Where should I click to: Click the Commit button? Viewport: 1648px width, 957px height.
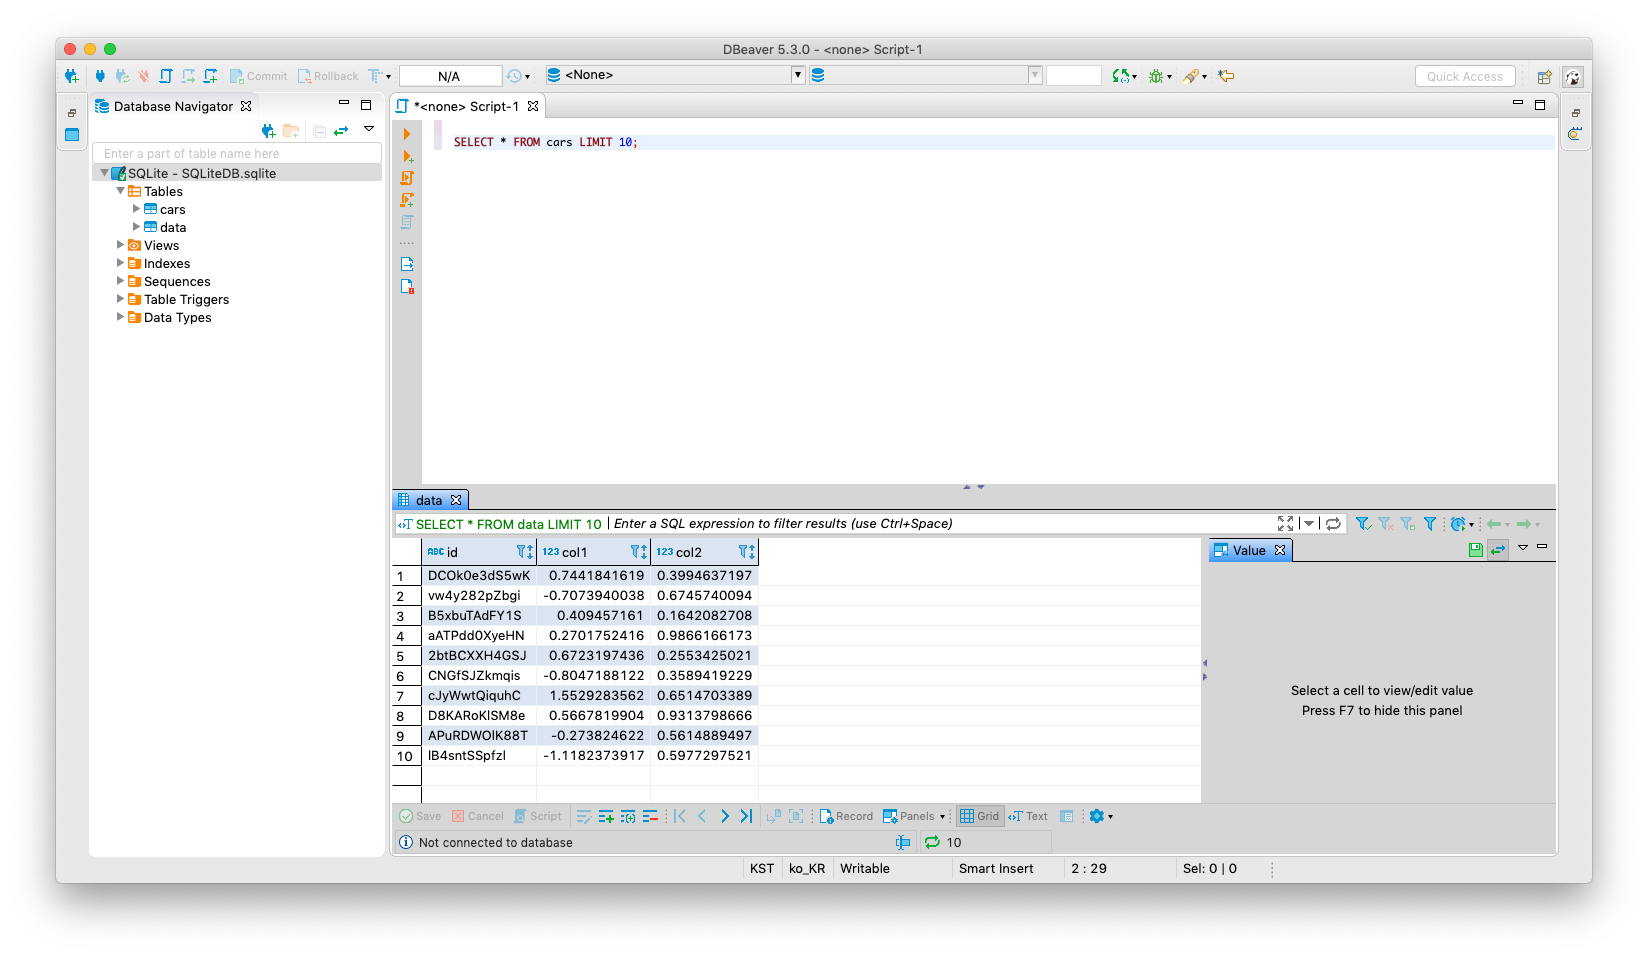click(x=258, y=76)
